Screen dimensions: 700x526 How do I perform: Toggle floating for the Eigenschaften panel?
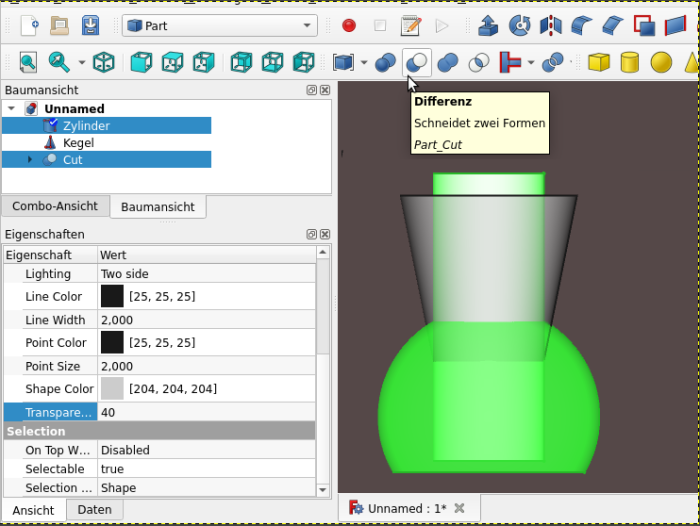(312, 234)
